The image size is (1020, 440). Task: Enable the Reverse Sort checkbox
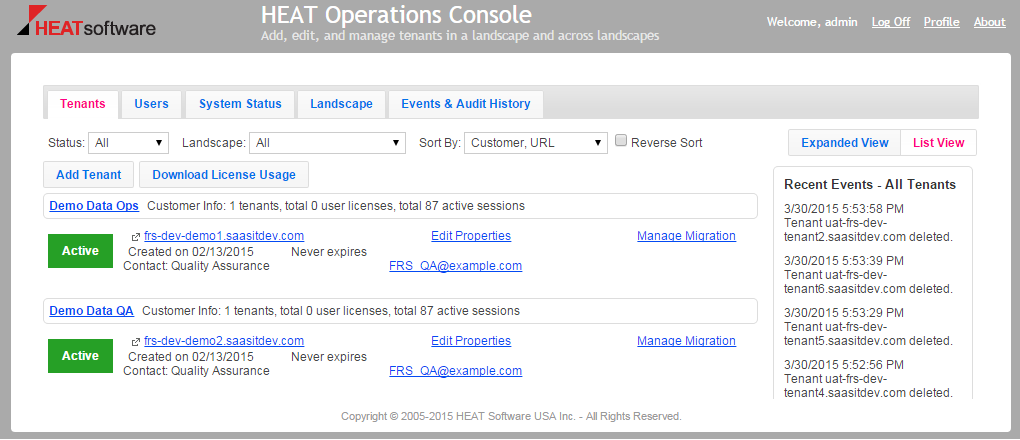point(621,142)
